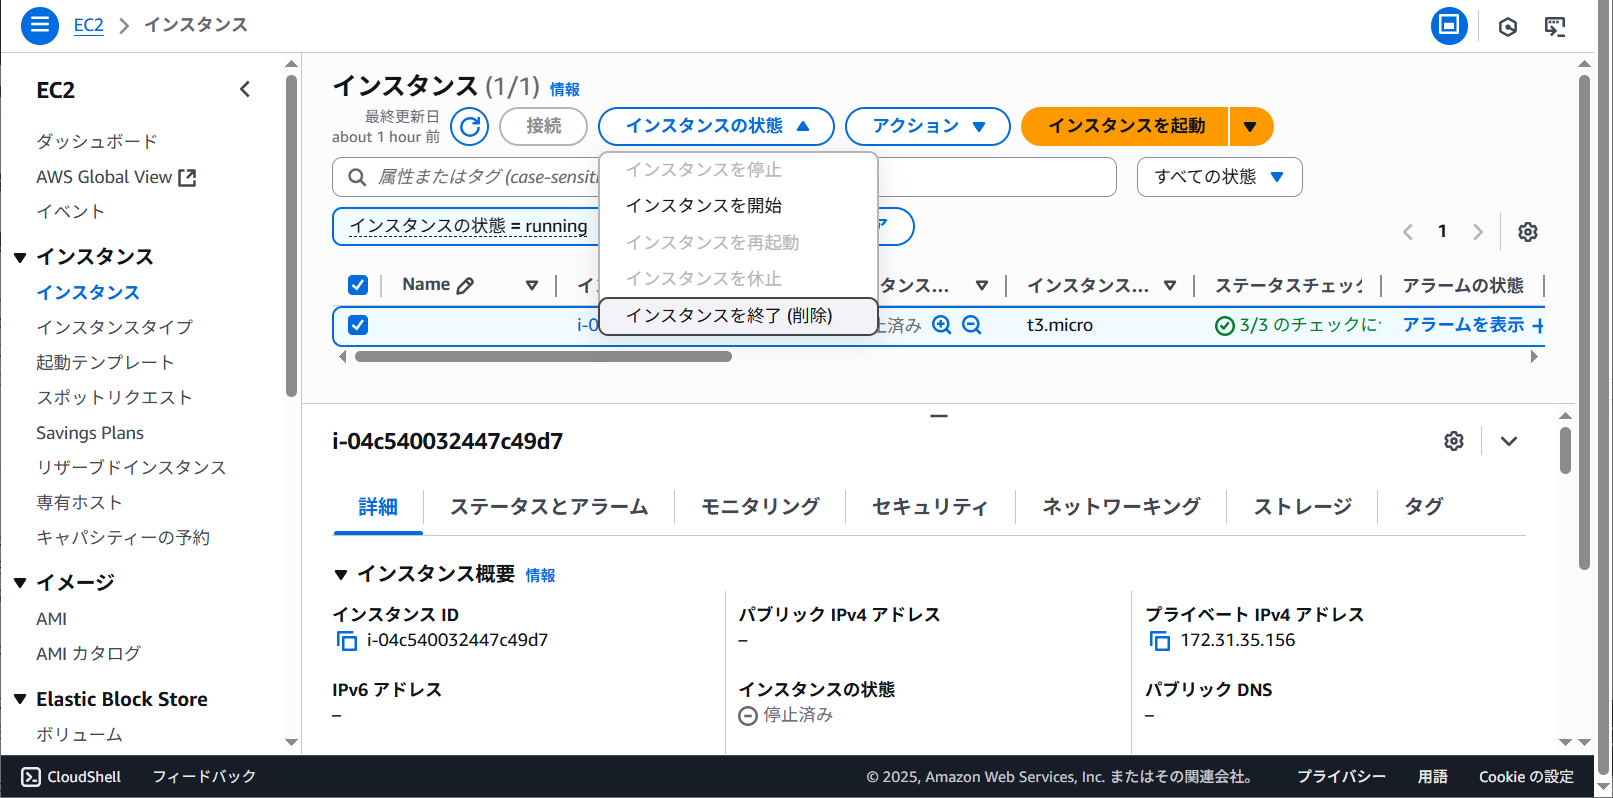Edit the Name column with pencil icon
Image resolution: width=1613 pixels, height=798 pixels.
point(465,286)
